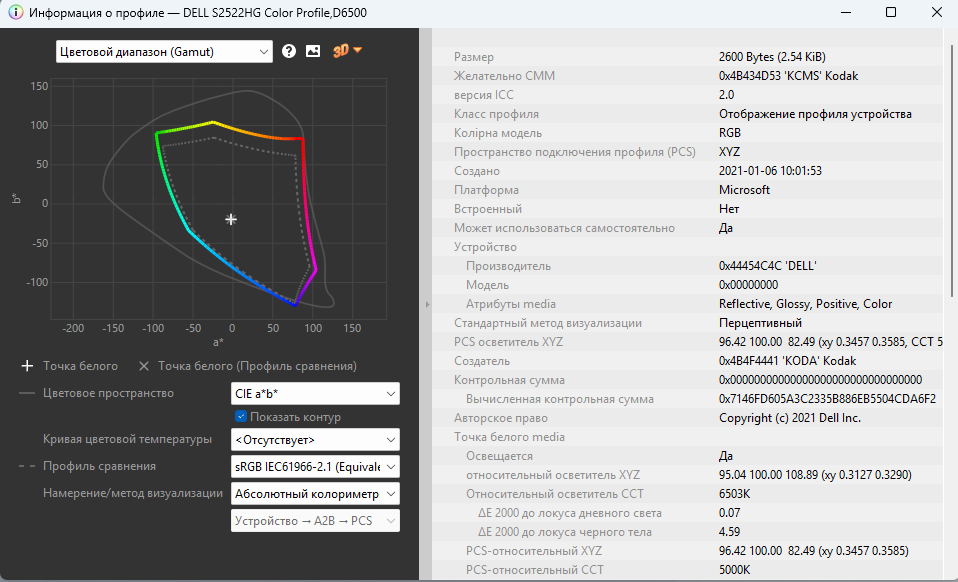This screenshot has height=582, width=958.
Task: Click the 'Профиль сравнения' label
Action: [99, 466]
